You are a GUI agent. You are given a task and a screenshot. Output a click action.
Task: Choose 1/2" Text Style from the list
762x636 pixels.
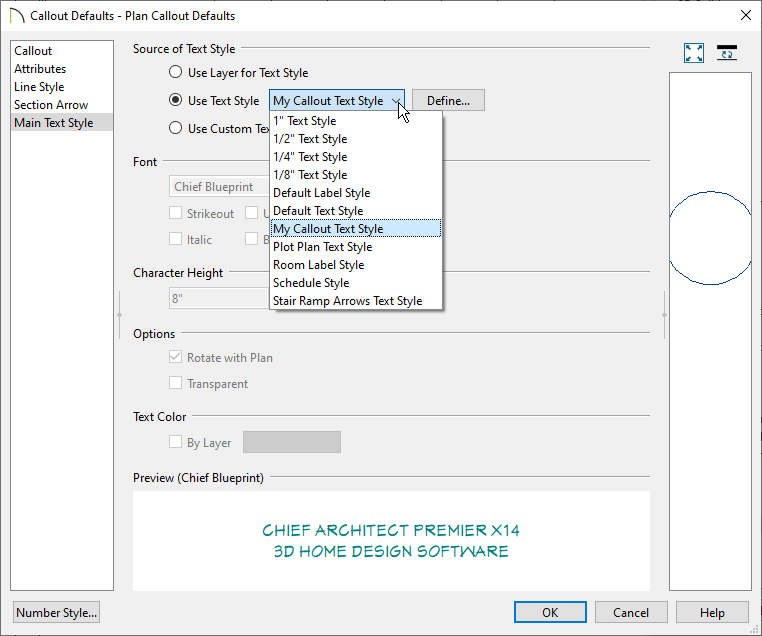(x=356, y=138)
